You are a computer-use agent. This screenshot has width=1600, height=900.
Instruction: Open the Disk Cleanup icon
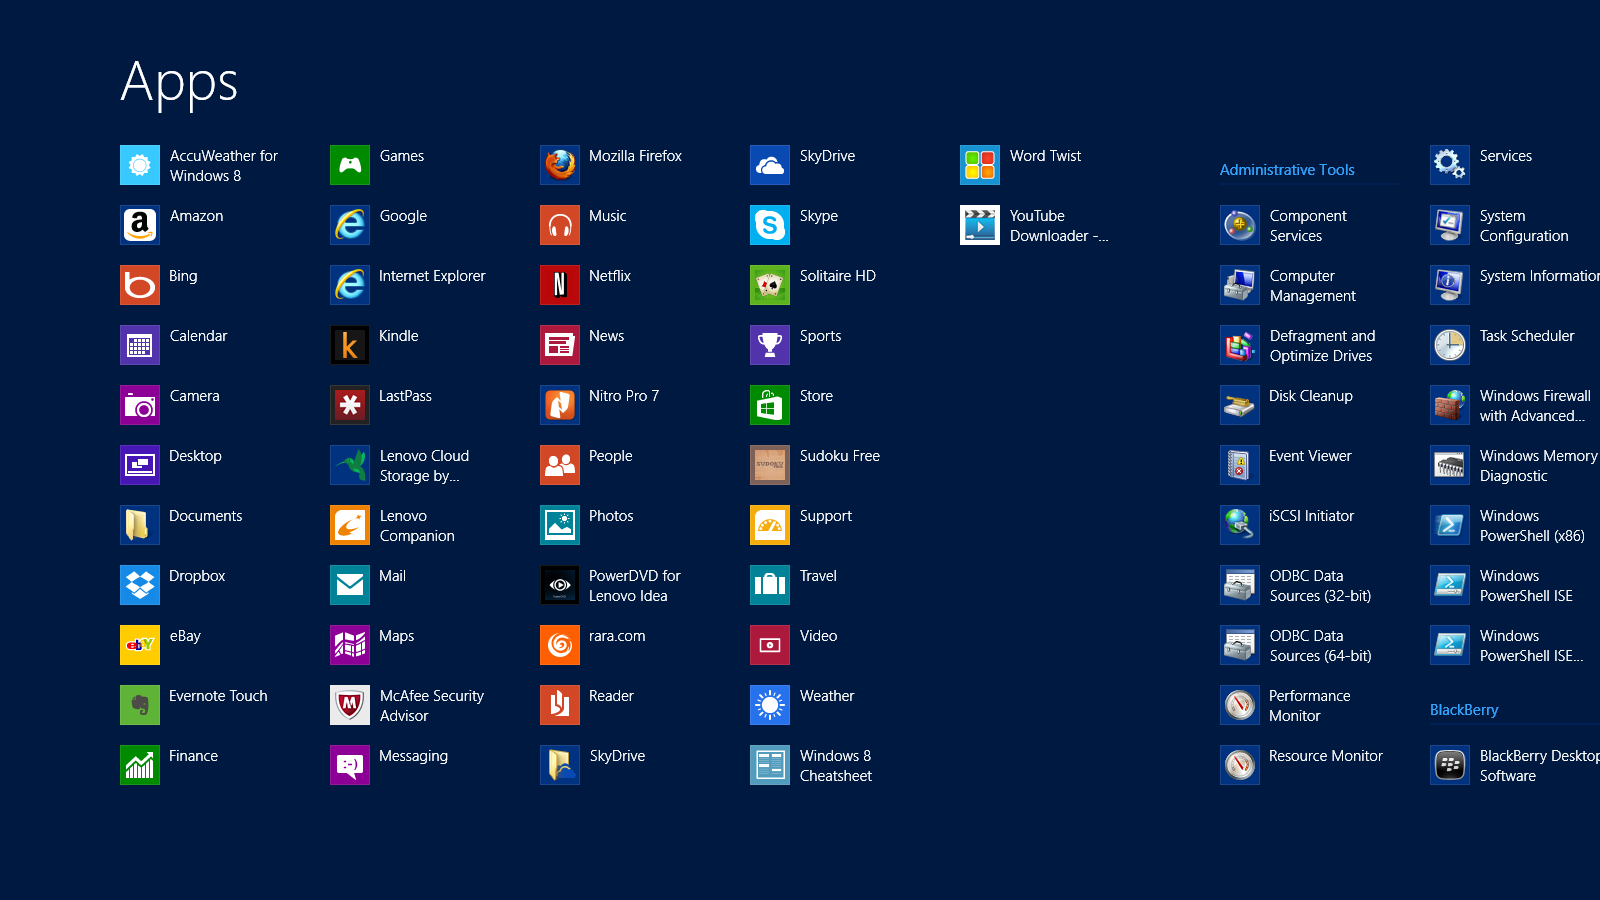[1240, 405]
